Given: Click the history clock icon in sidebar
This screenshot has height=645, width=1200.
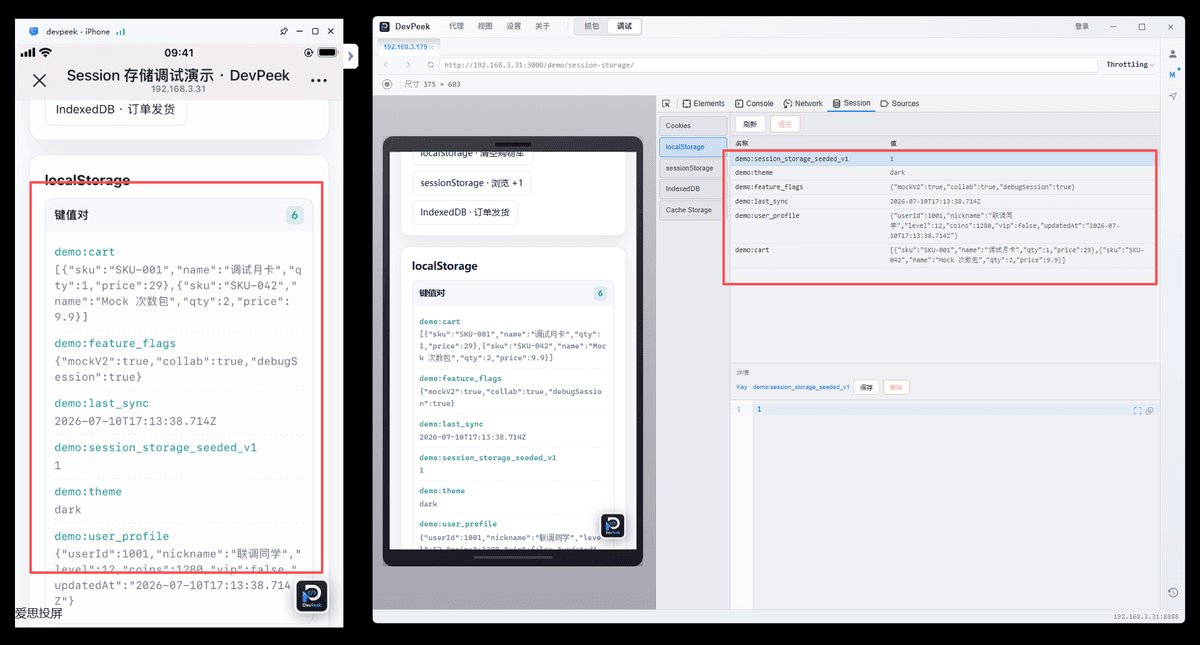Looking at the screenshot, I should click(x=1173, y=593).
